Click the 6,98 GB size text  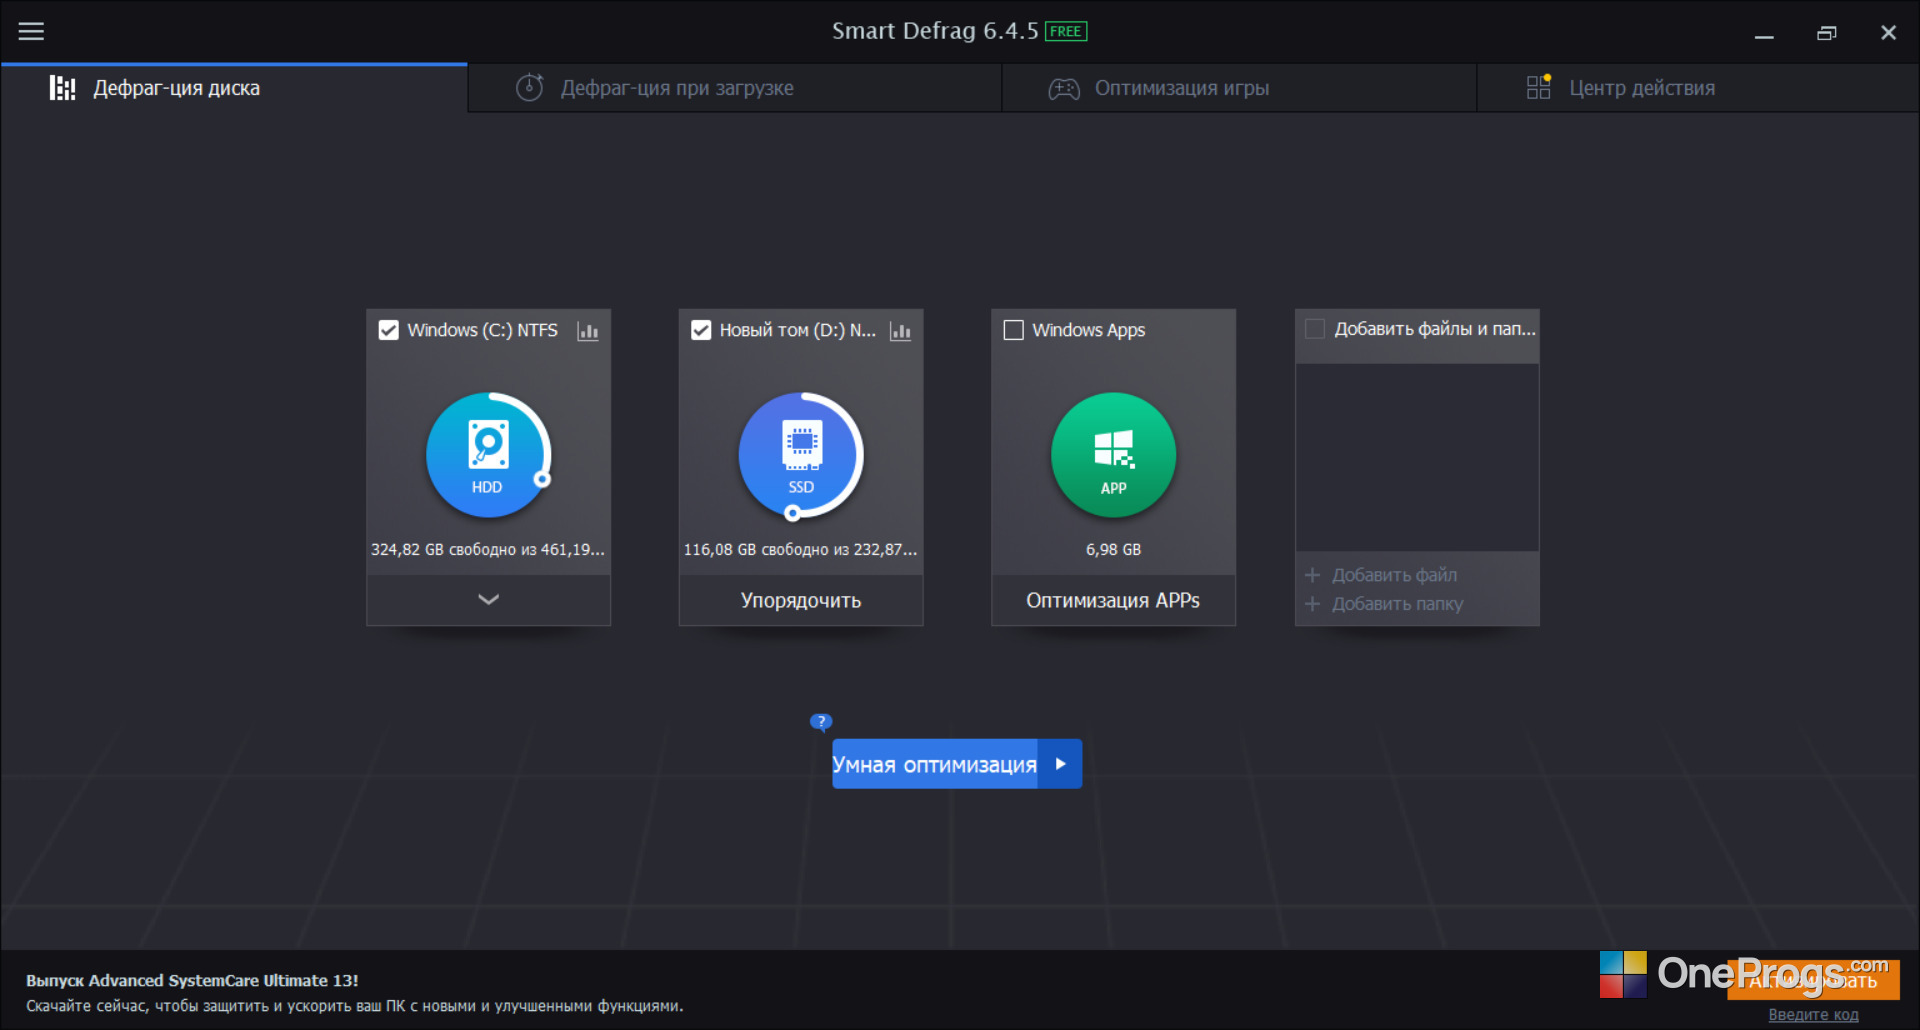coord(1113,550)
